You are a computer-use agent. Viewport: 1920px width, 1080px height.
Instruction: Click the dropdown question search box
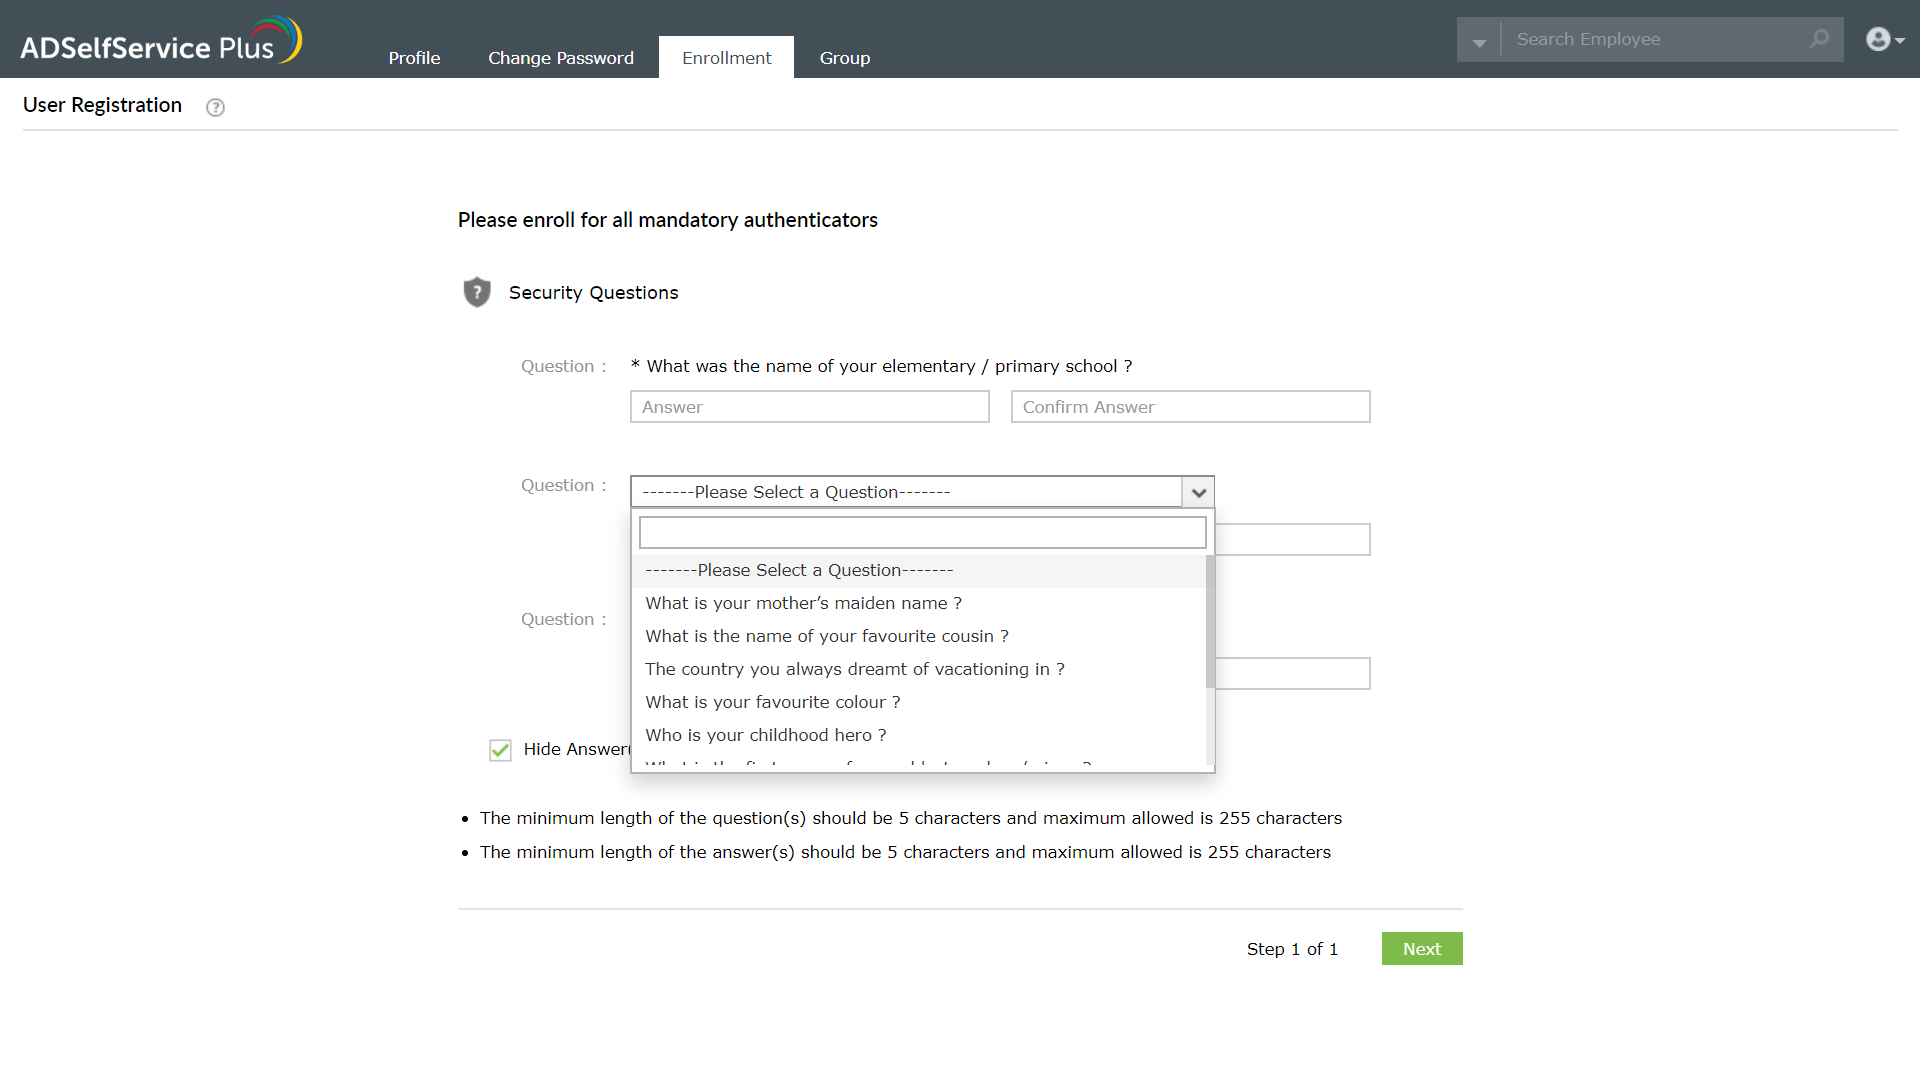point(922,533)
